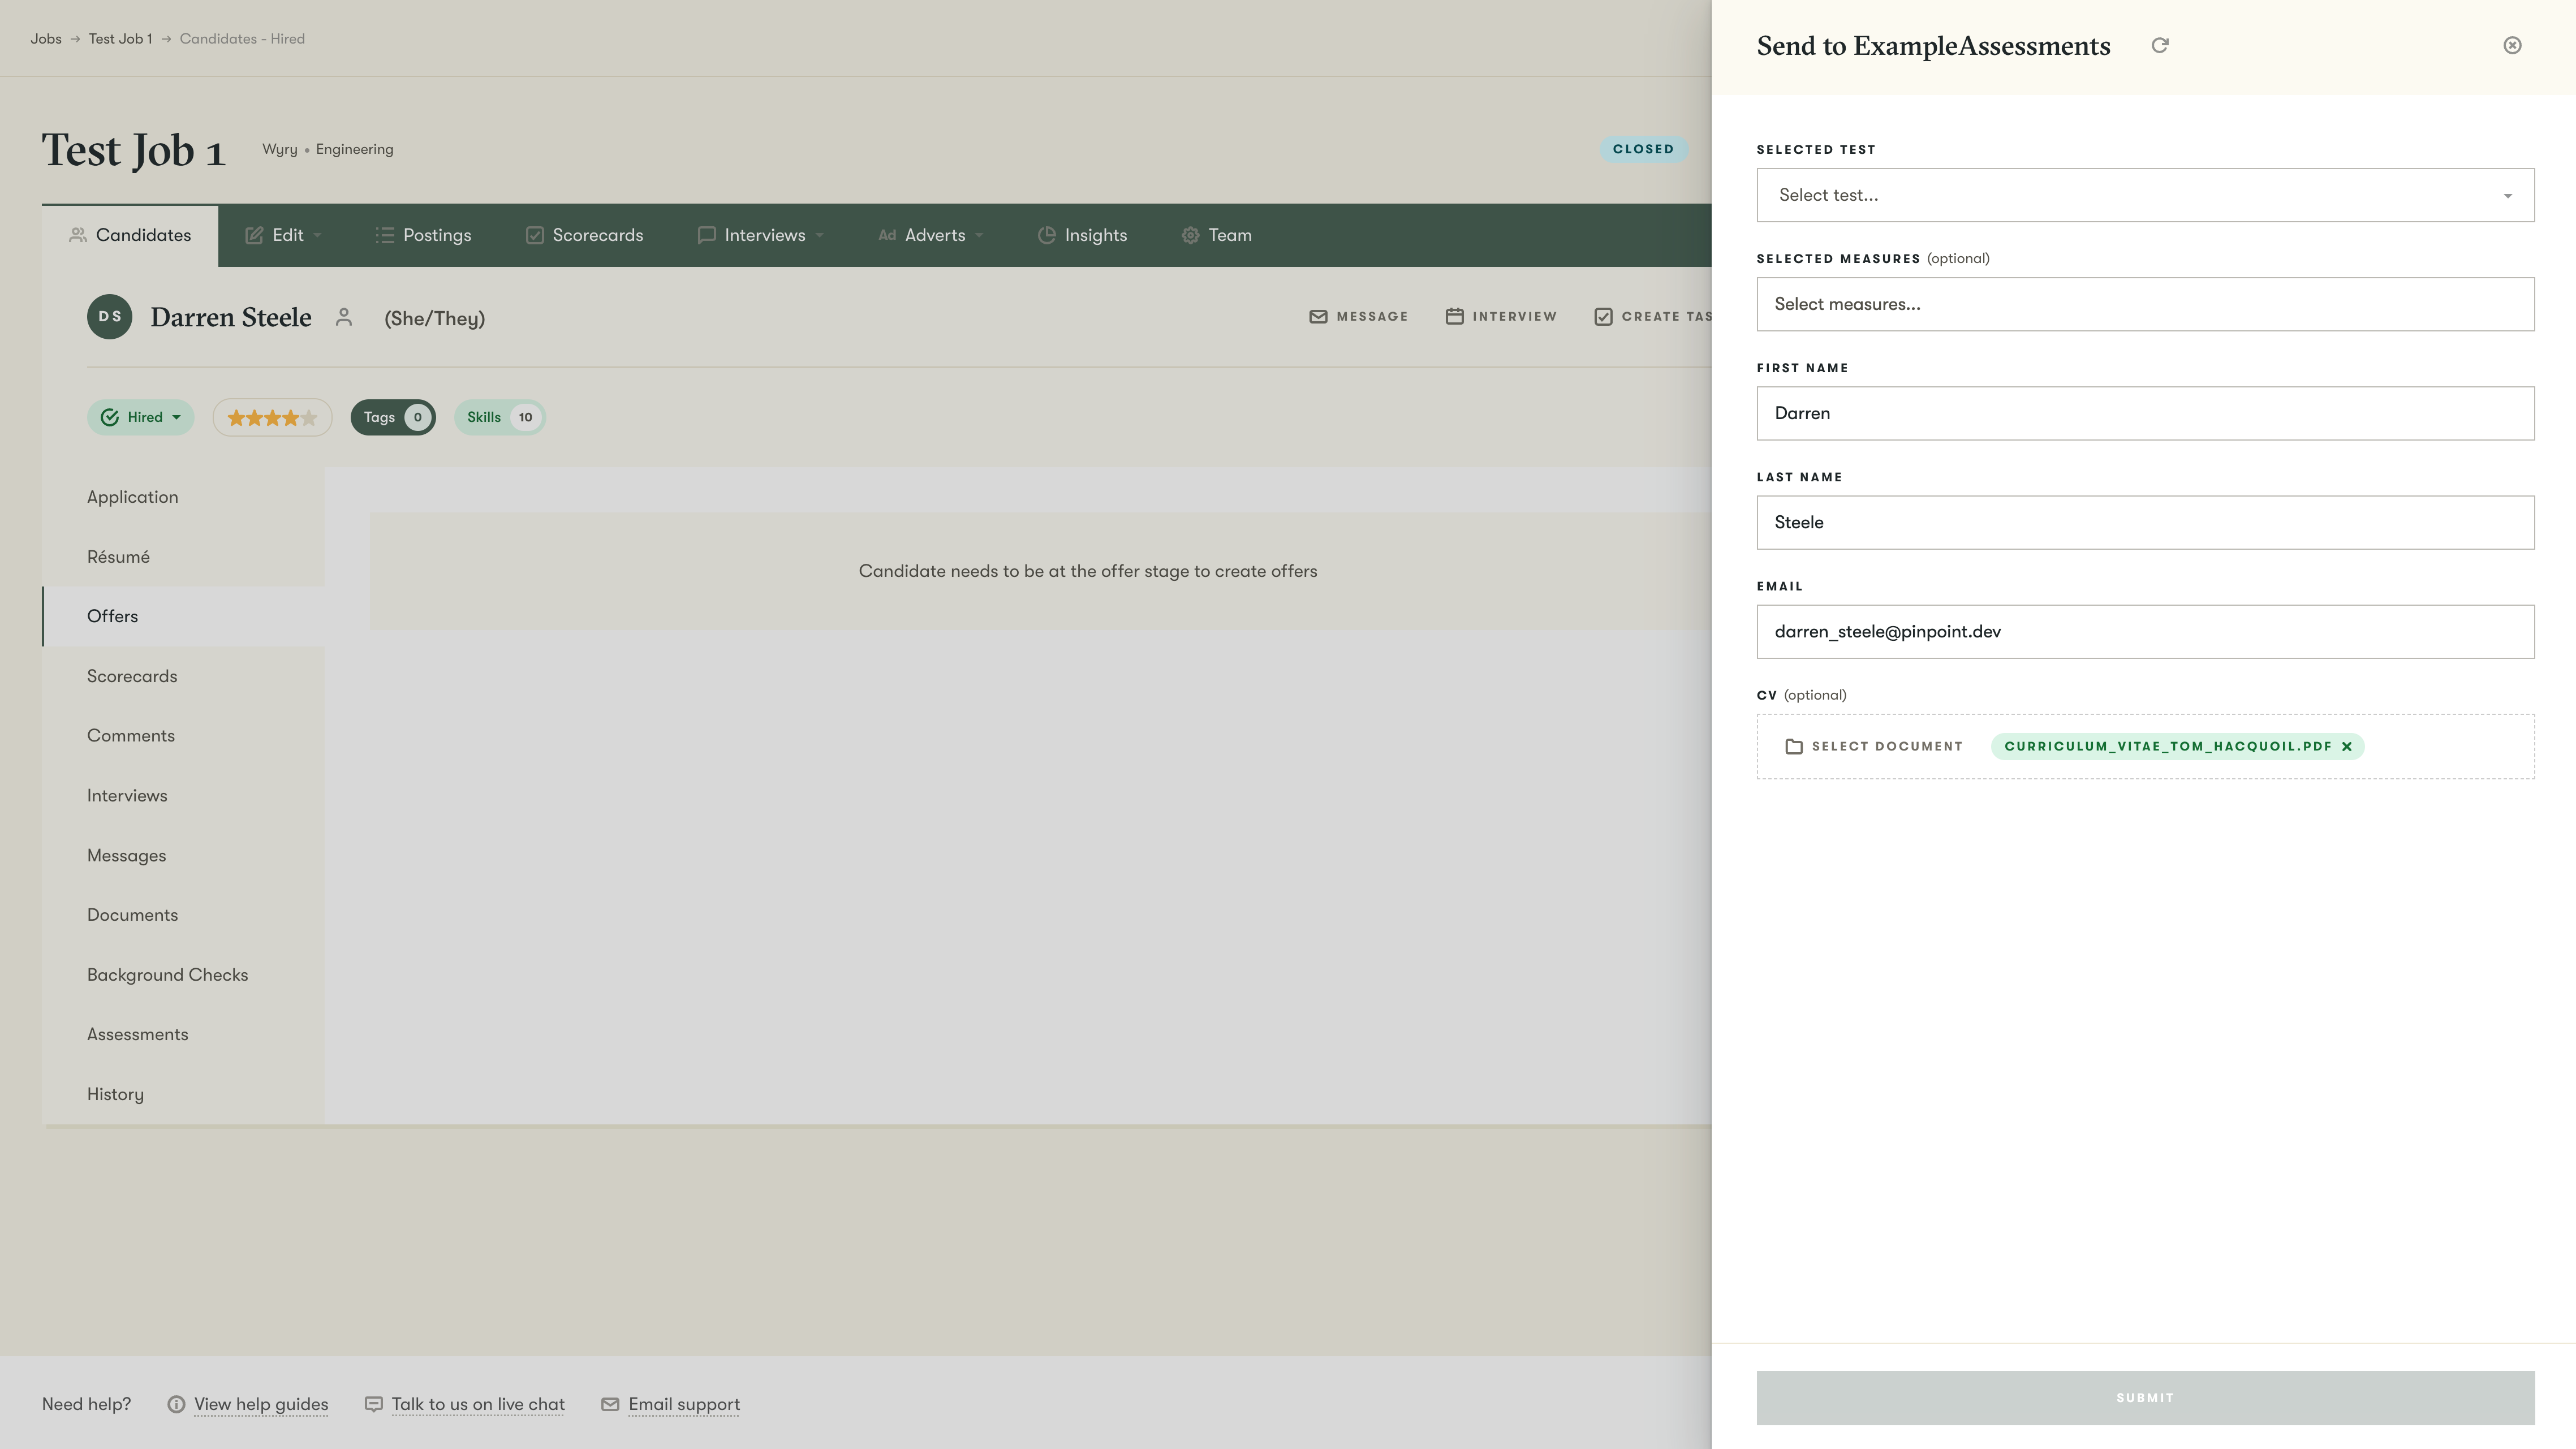Open the Select measures field

click(x=2144, y=305)
